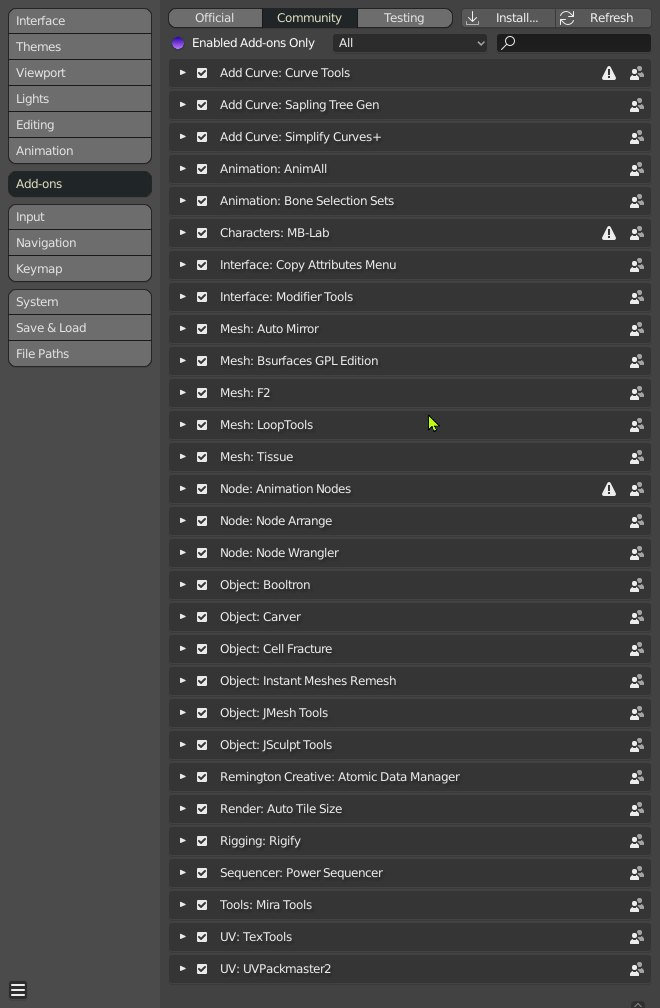
Task: Click community icon on LoopTools row
Action: (637, 425)
